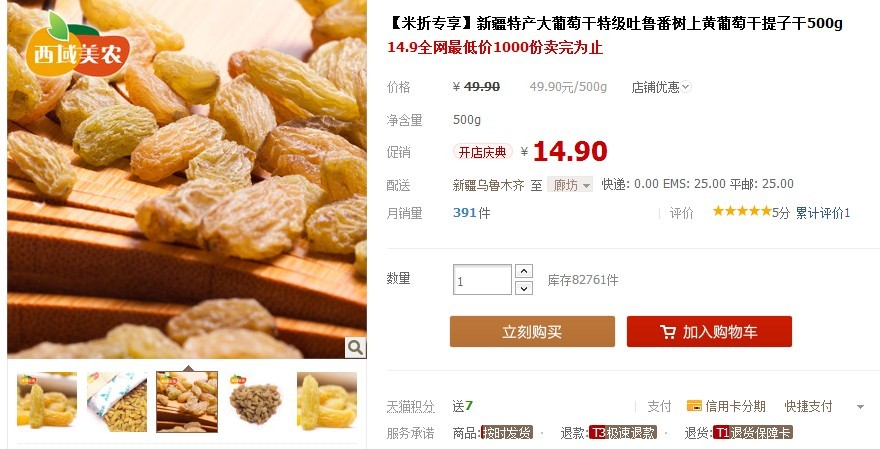Expand payment options arrow beside 快捷支付
880x449 pixels.
[860, 407]
